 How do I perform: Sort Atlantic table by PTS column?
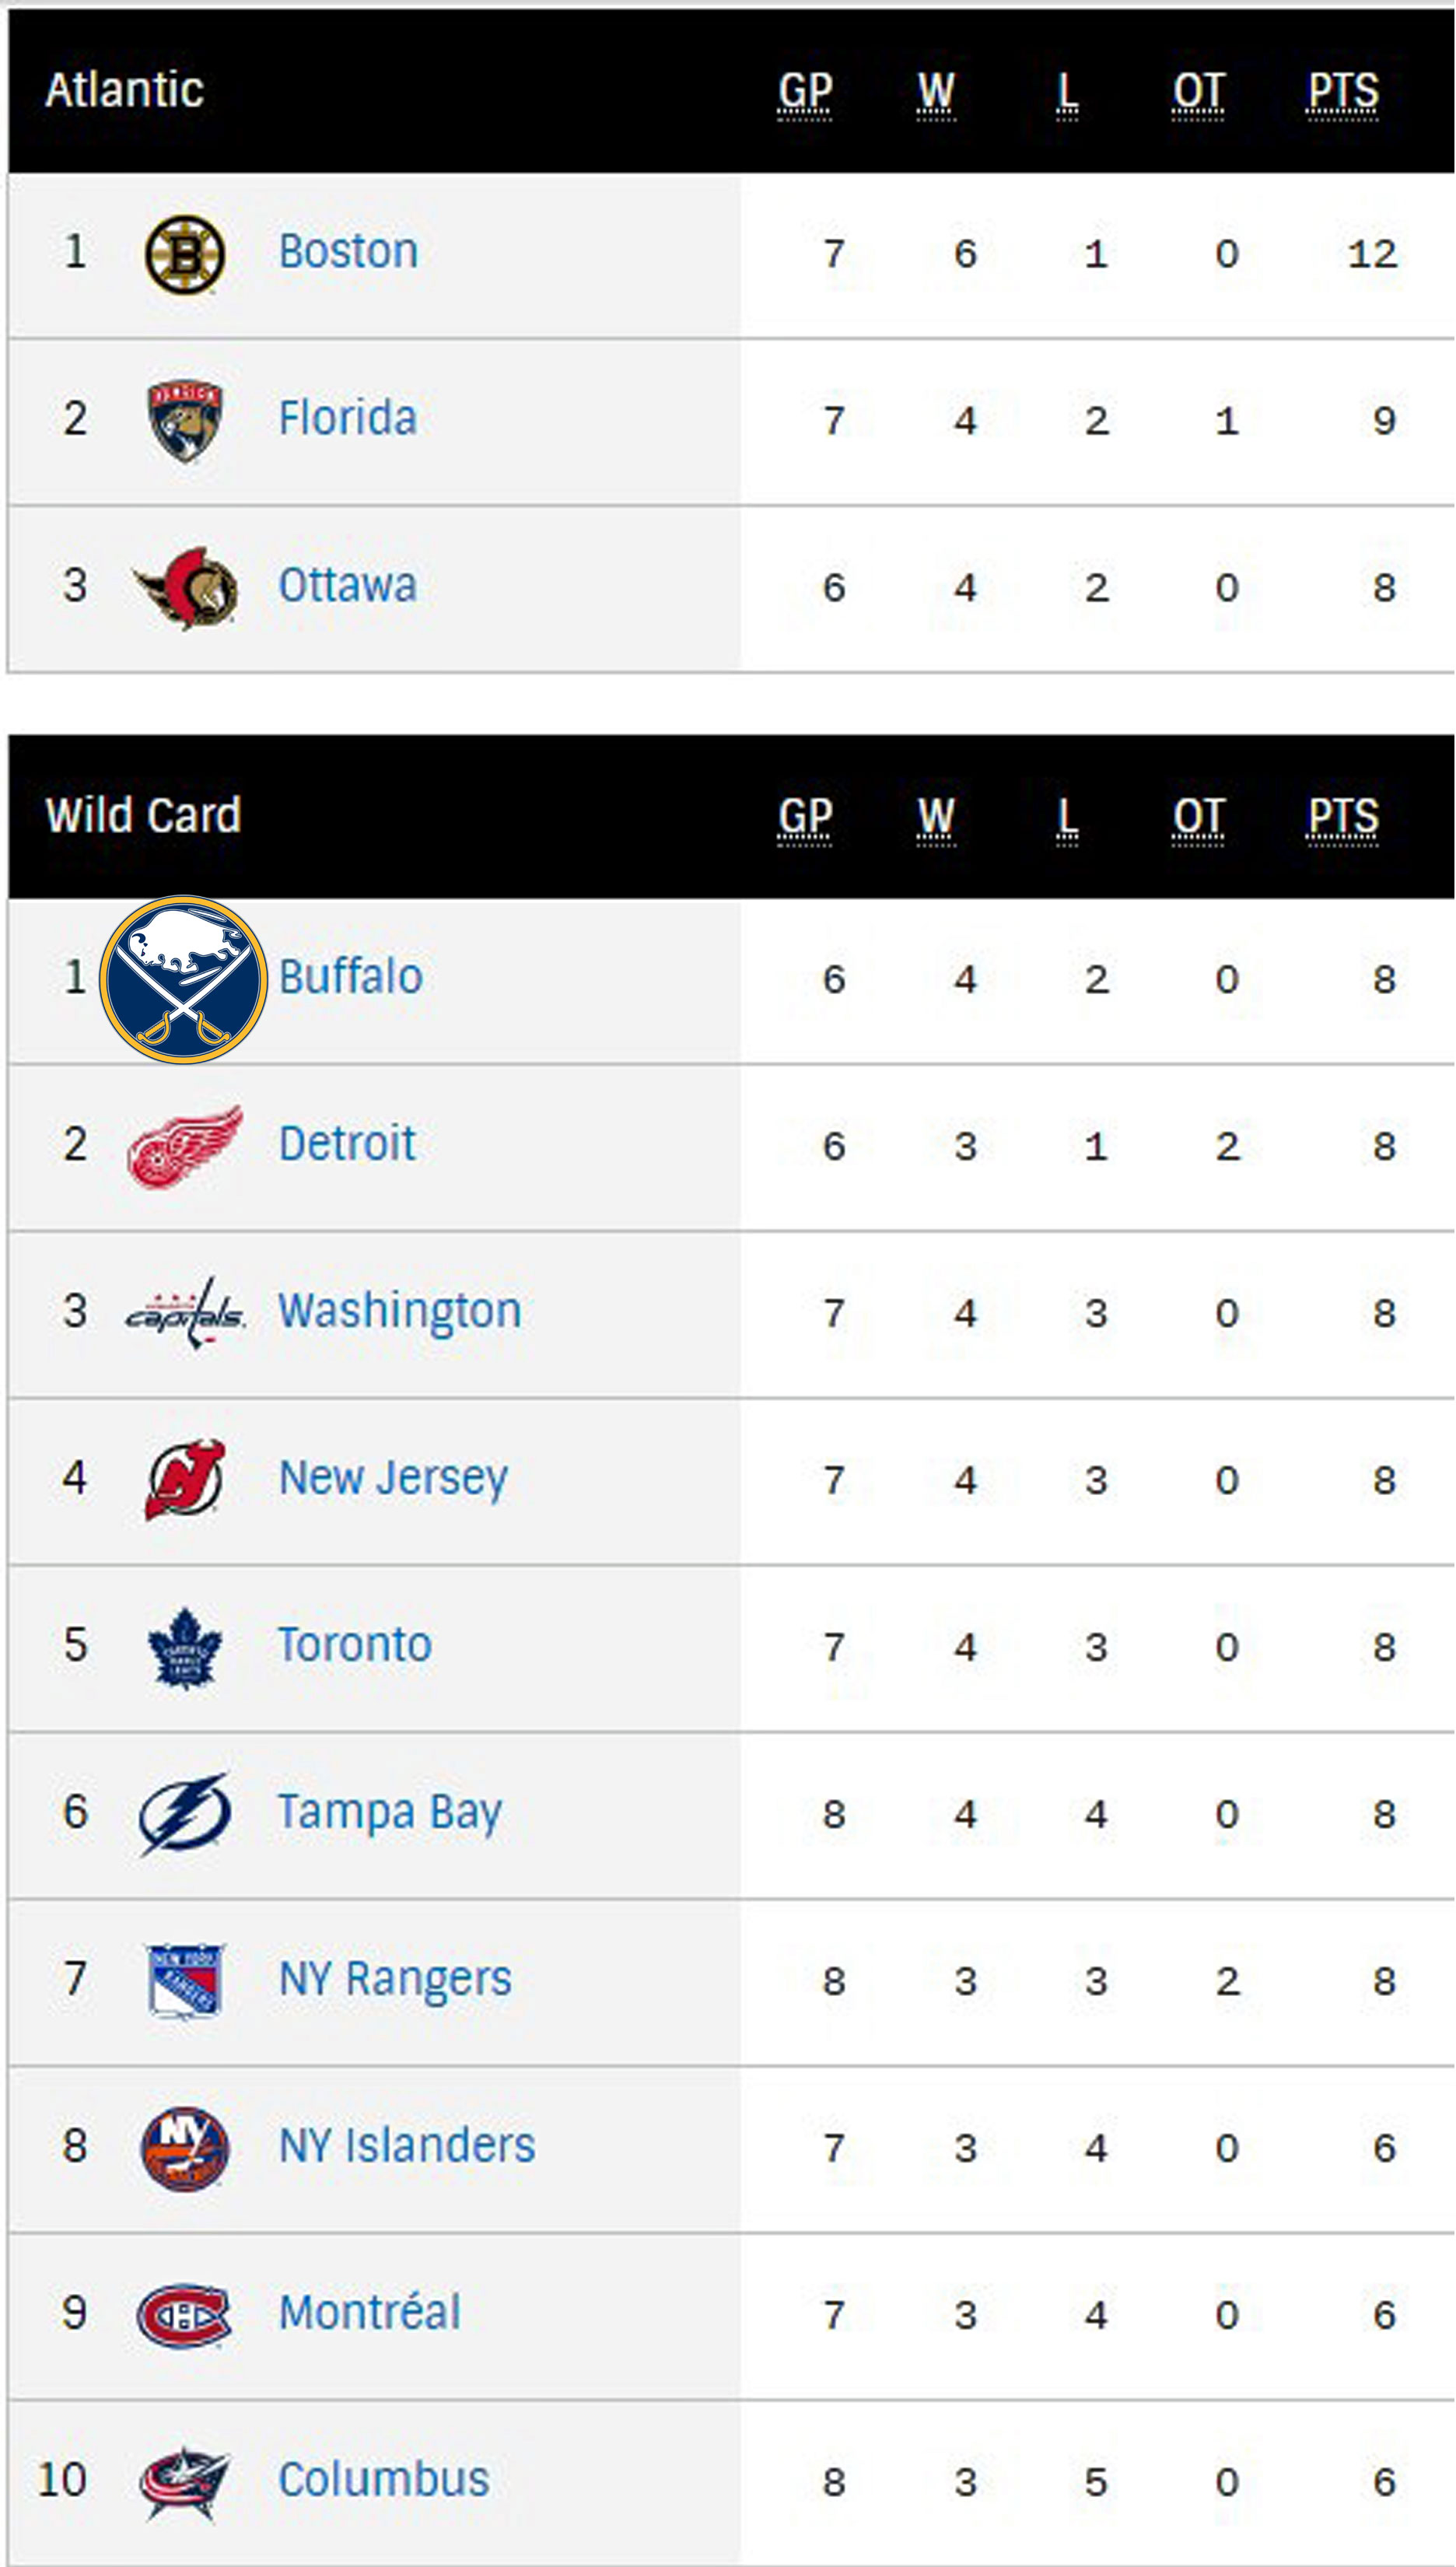pyautogui.click(x=1343, y=92)
